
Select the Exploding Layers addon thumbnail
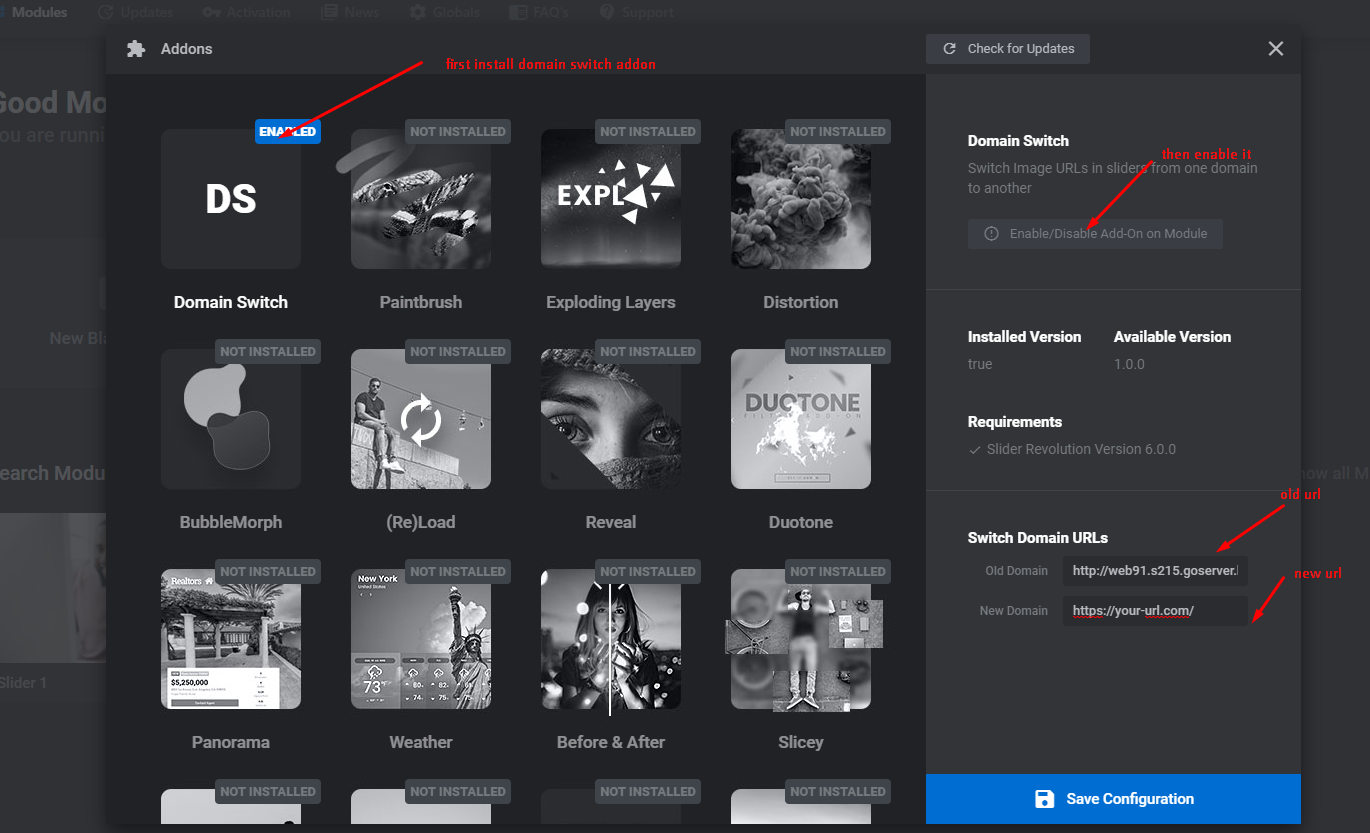tap(611, 199)
